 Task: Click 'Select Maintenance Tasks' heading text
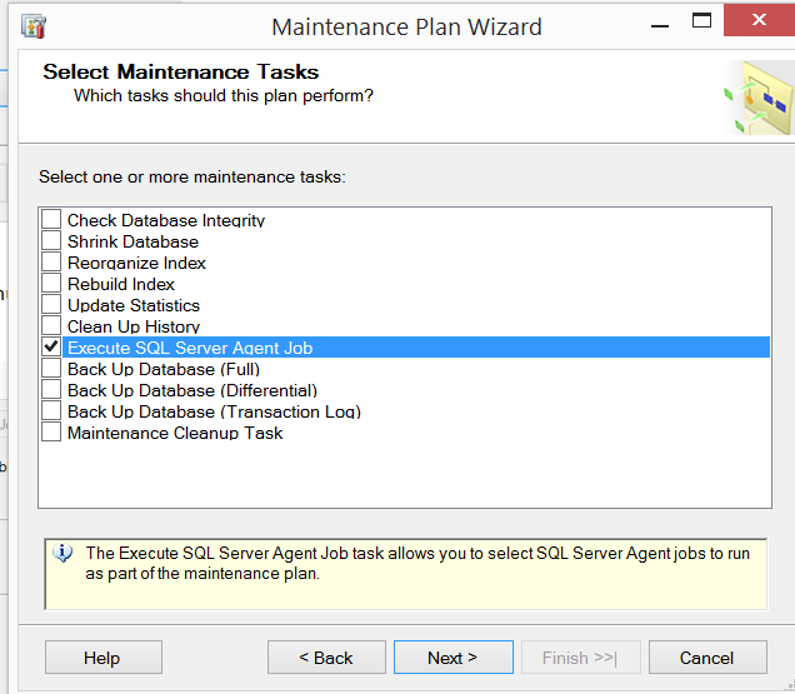click(181, 72)
